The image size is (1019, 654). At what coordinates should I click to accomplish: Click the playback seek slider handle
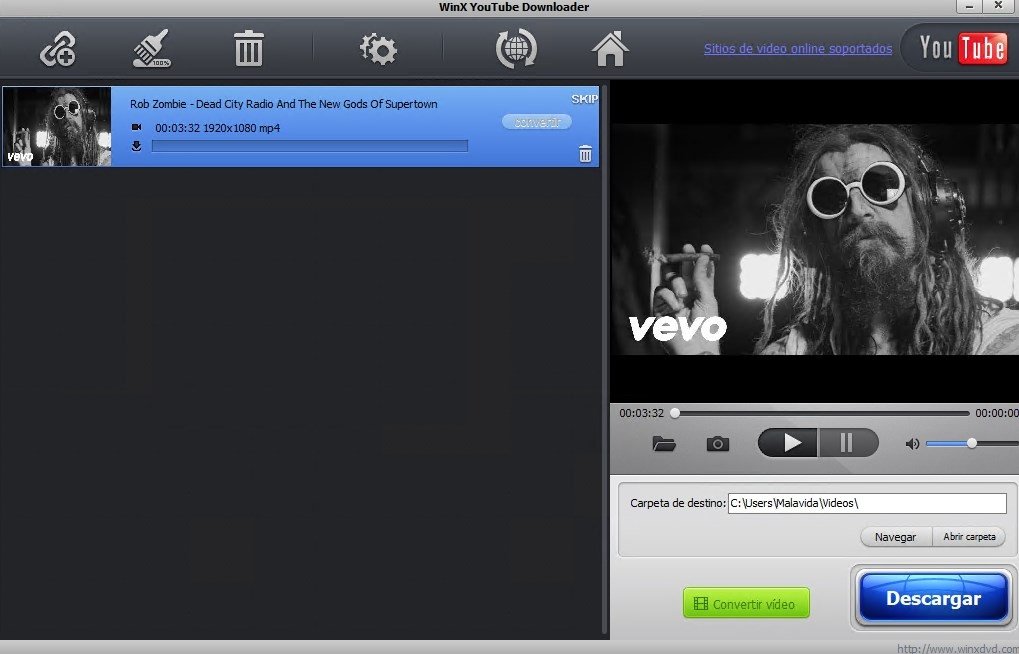tap(675, 413)
